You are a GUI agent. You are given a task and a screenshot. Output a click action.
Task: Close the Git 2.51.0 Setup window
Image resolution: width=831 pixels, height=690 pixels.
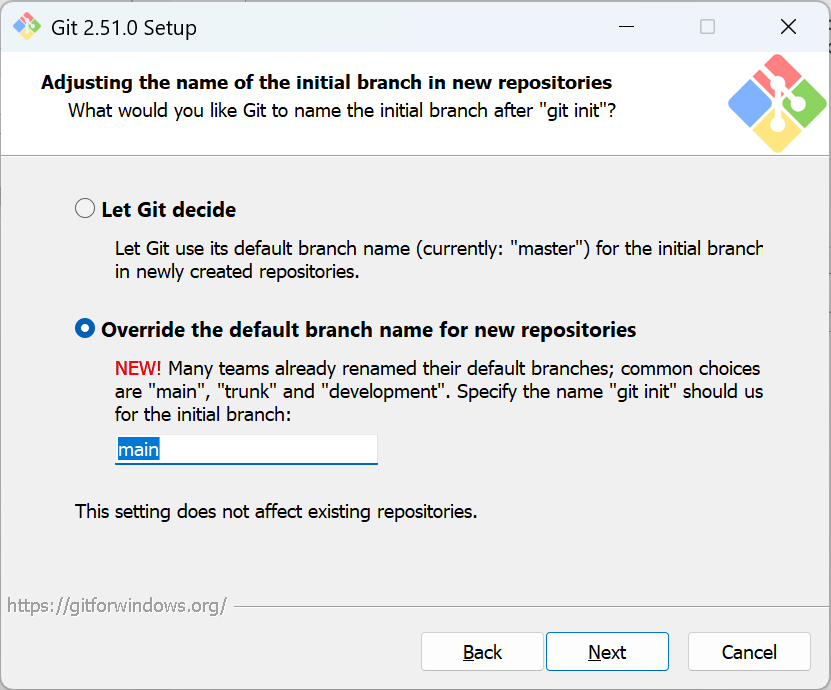[x=789, y=26]
